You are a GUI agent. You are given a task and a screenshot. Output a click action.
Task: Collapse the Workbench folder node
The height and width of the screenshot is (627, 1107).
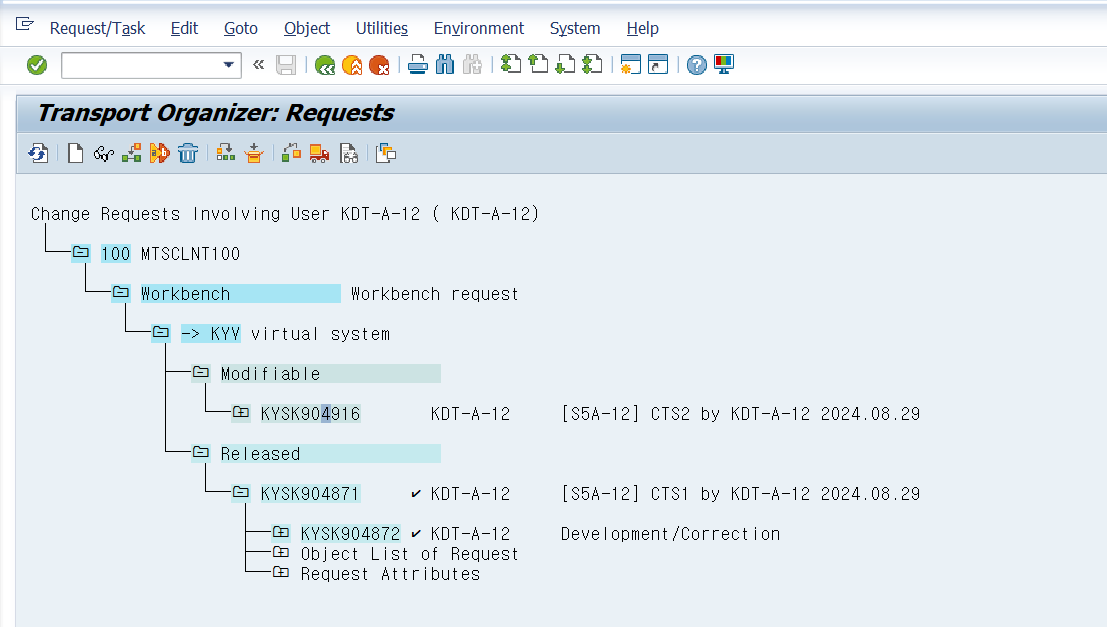[x=121, y=292]
